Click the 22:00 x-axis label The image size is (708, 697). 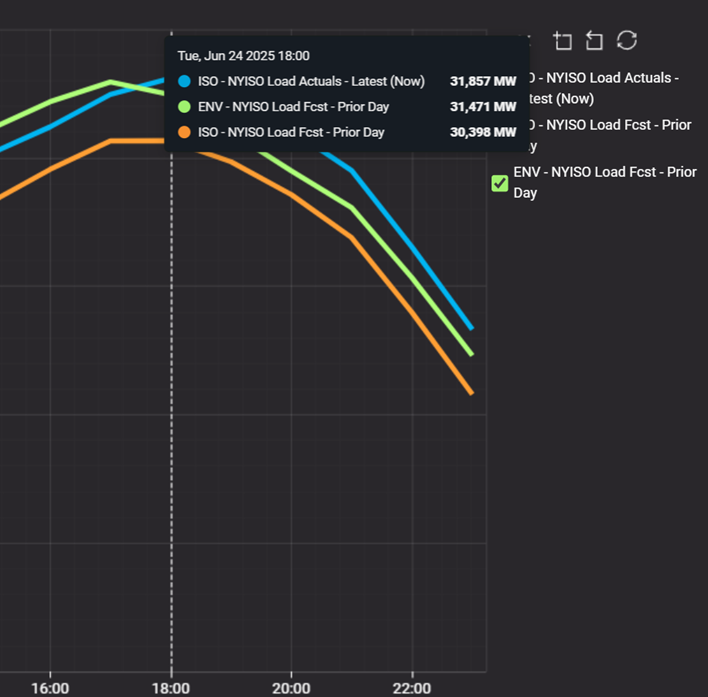[x=412, y=688]
